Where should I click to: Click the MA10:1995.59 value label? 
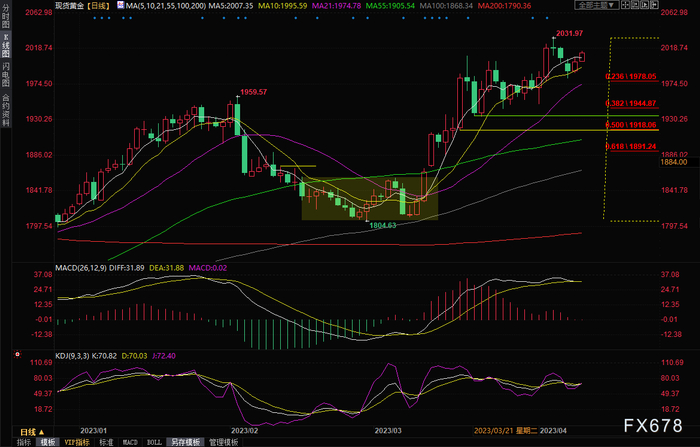click(283, 6)
